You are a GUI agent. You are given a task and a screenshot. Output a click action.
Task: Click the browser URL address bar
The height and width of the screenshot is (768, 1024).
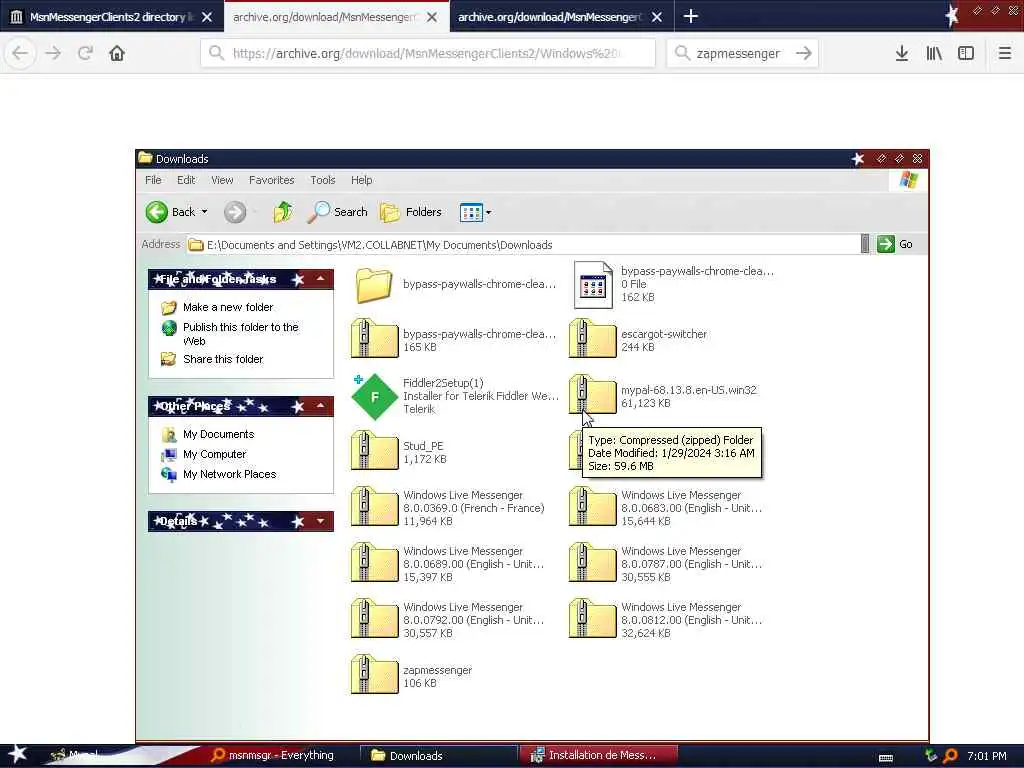click(x=428, y=53)
